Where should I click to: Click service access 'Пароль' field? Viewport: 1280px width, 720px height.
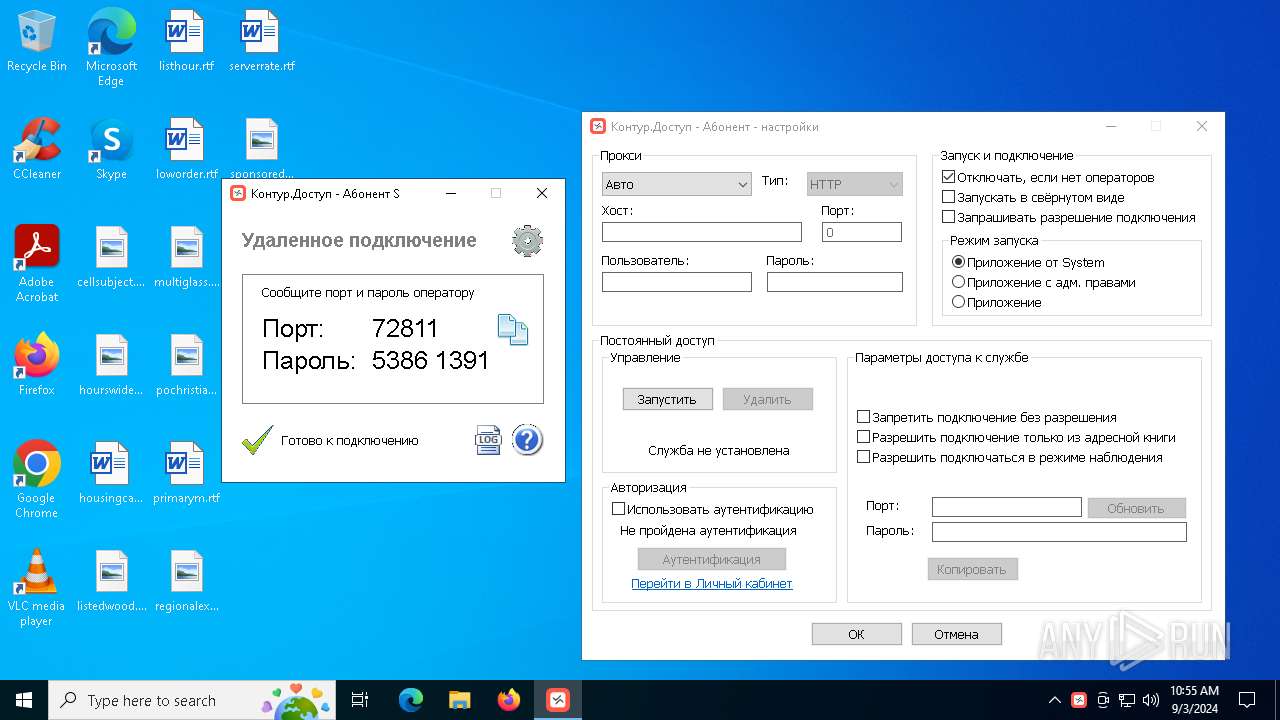pos(1059,532)
